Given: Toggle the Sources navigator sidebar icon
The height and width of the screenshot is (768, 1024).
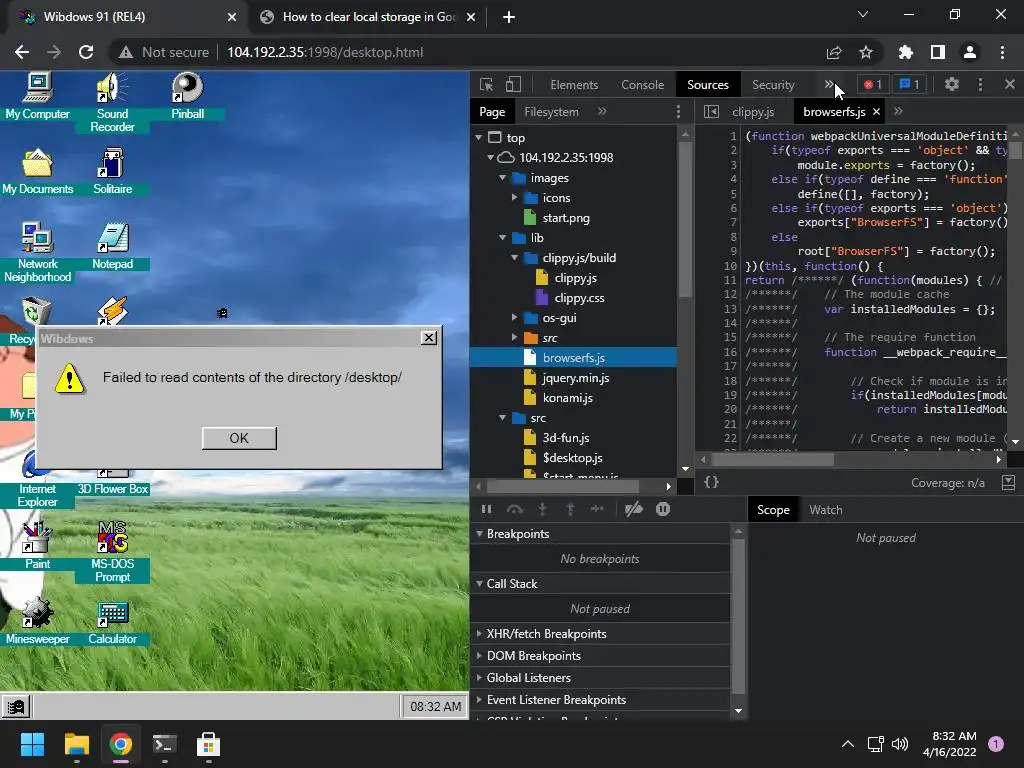Looking at the screenshot, I should pyautogui.click(x=711, y=112).
